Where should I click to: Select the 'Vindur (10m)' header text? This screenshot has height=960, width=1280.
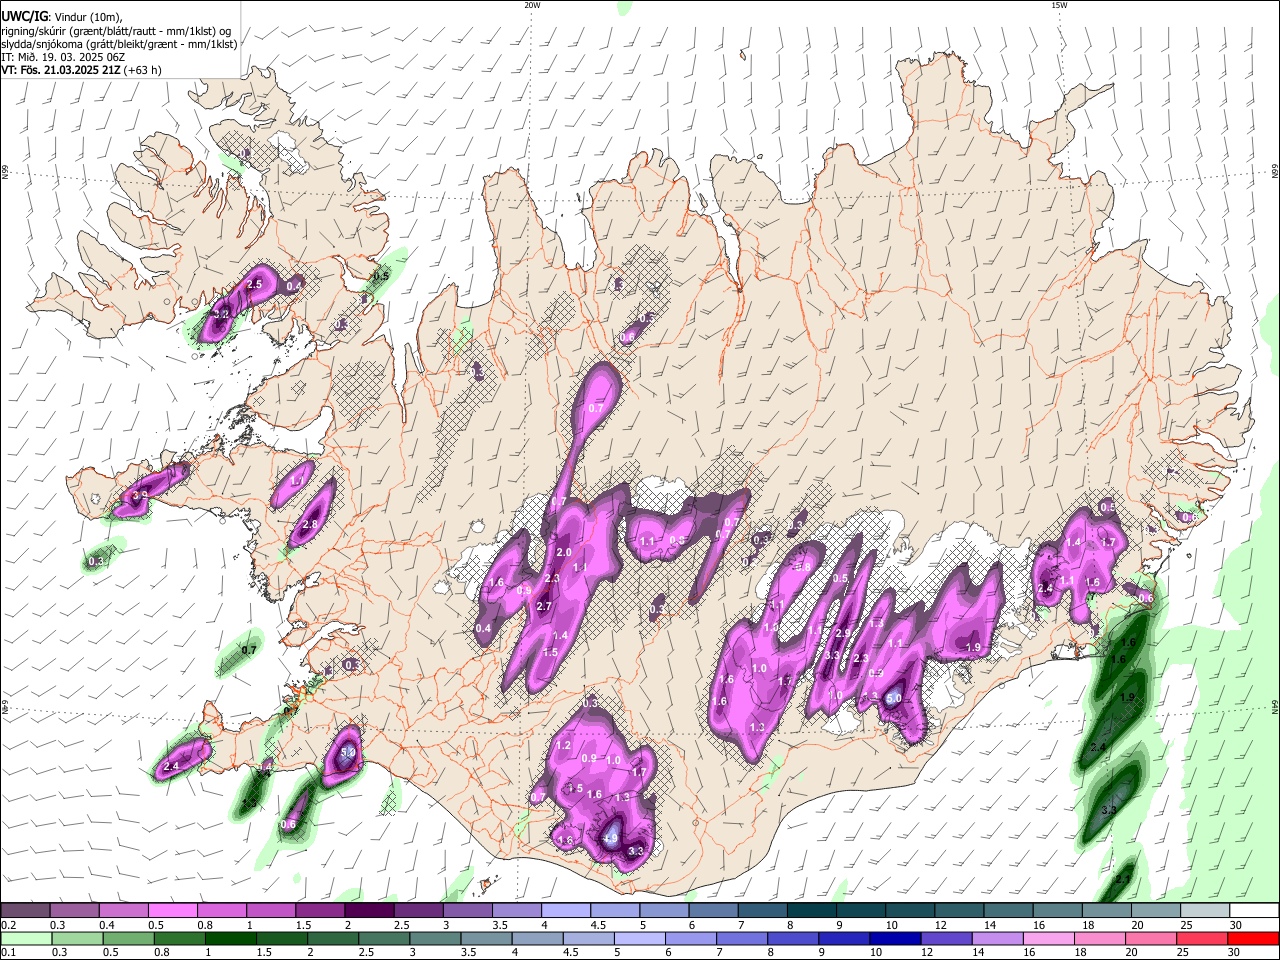[87, 16]
